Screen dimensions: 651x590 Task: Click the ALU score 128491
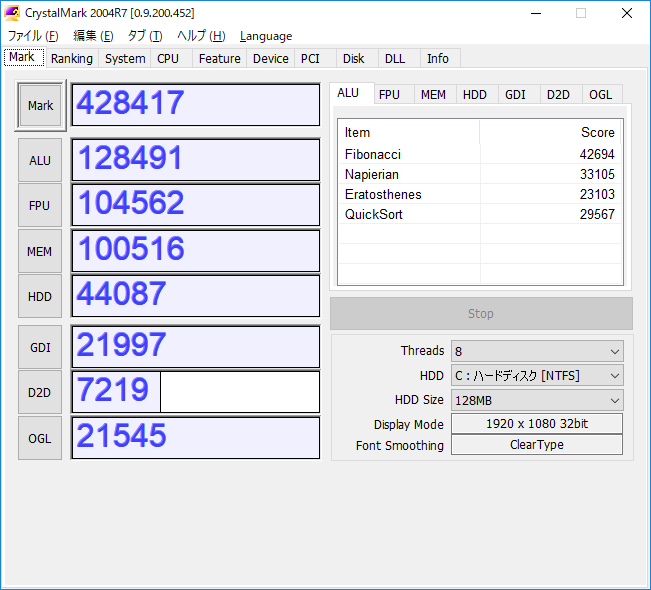(x=196, y=160)
